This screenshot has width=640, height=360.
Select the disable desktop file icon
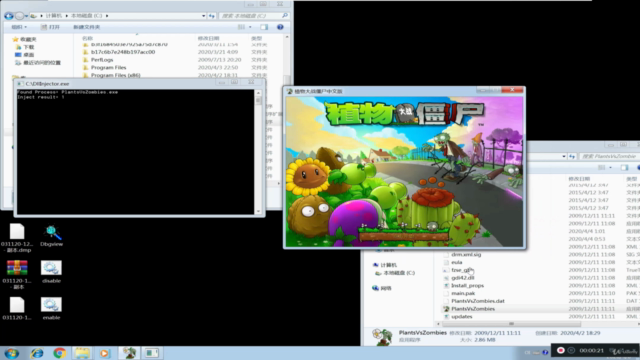(x=51, y=271)
